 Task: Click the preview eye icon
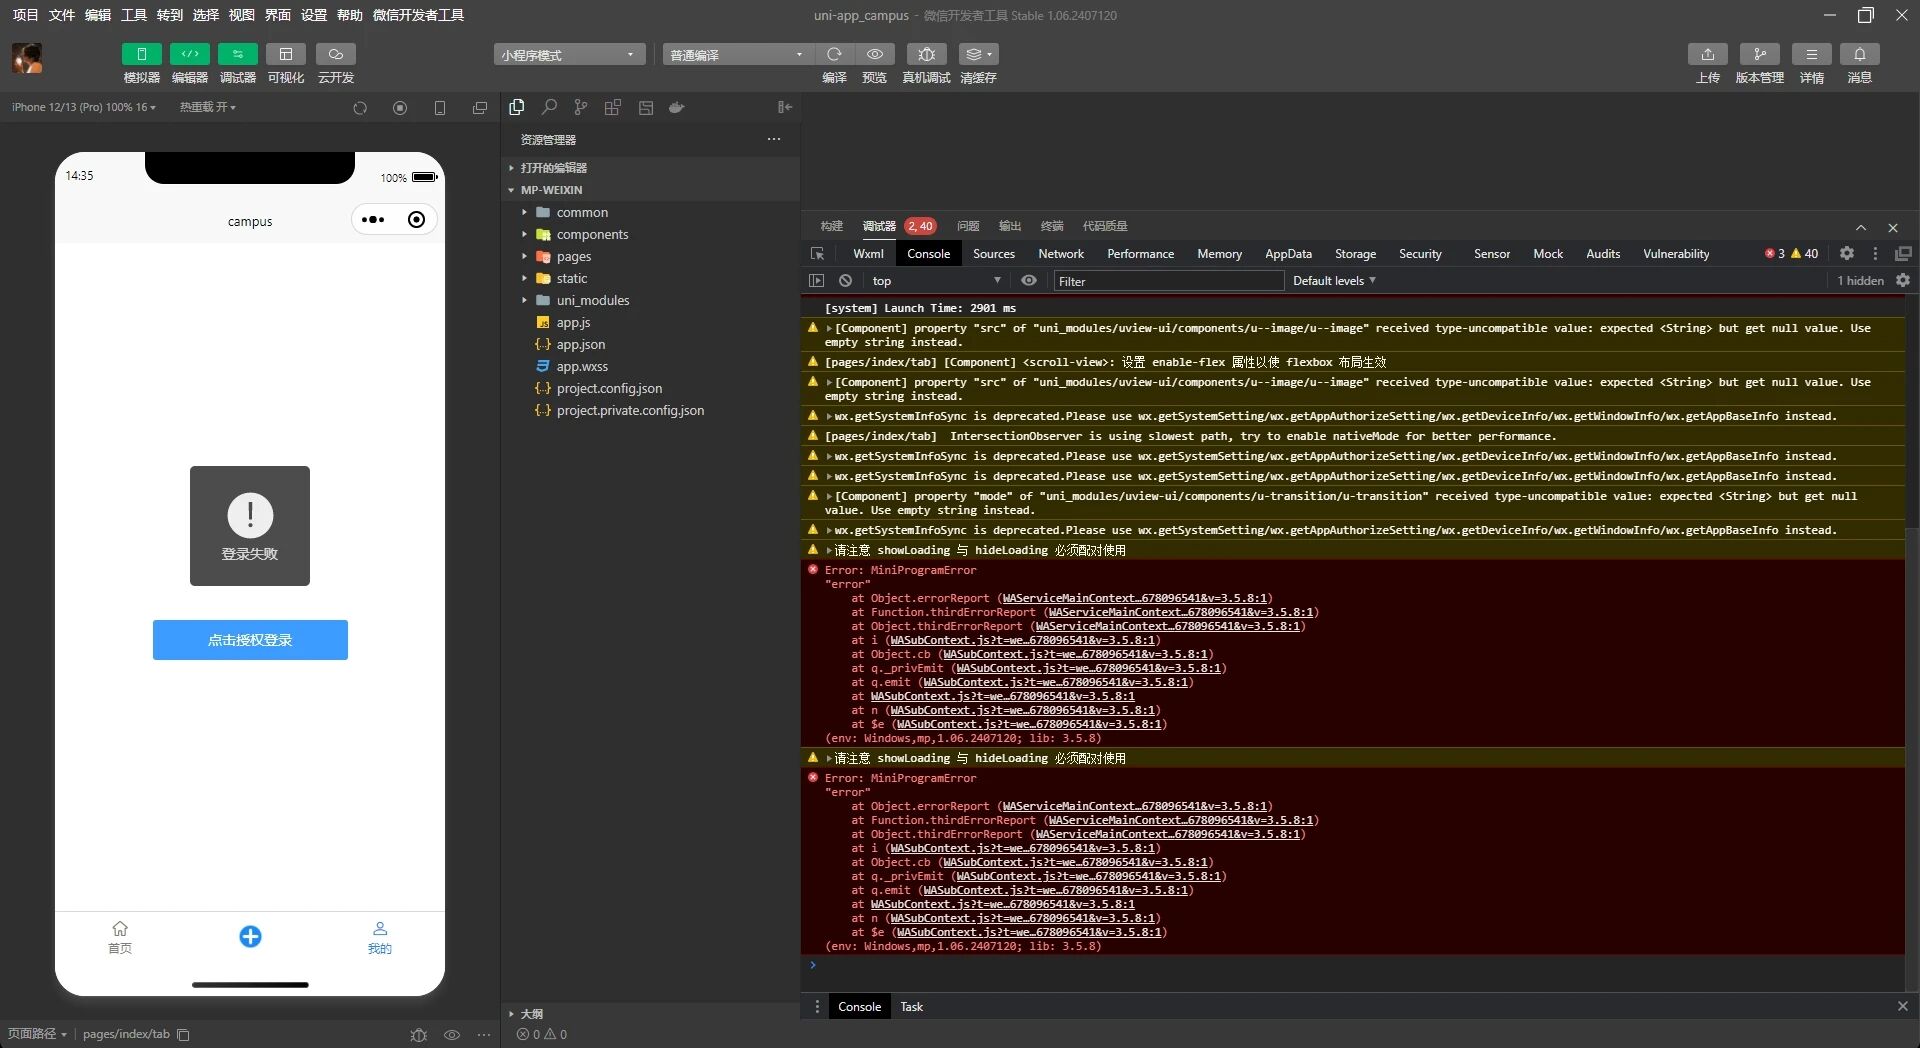875,54
